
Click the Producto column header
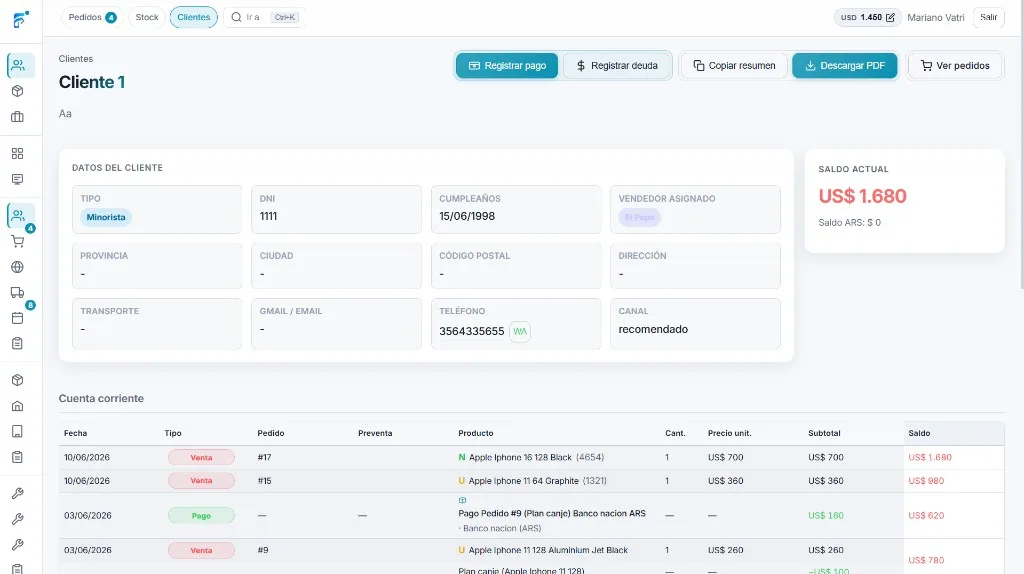[x=475, y=433]
